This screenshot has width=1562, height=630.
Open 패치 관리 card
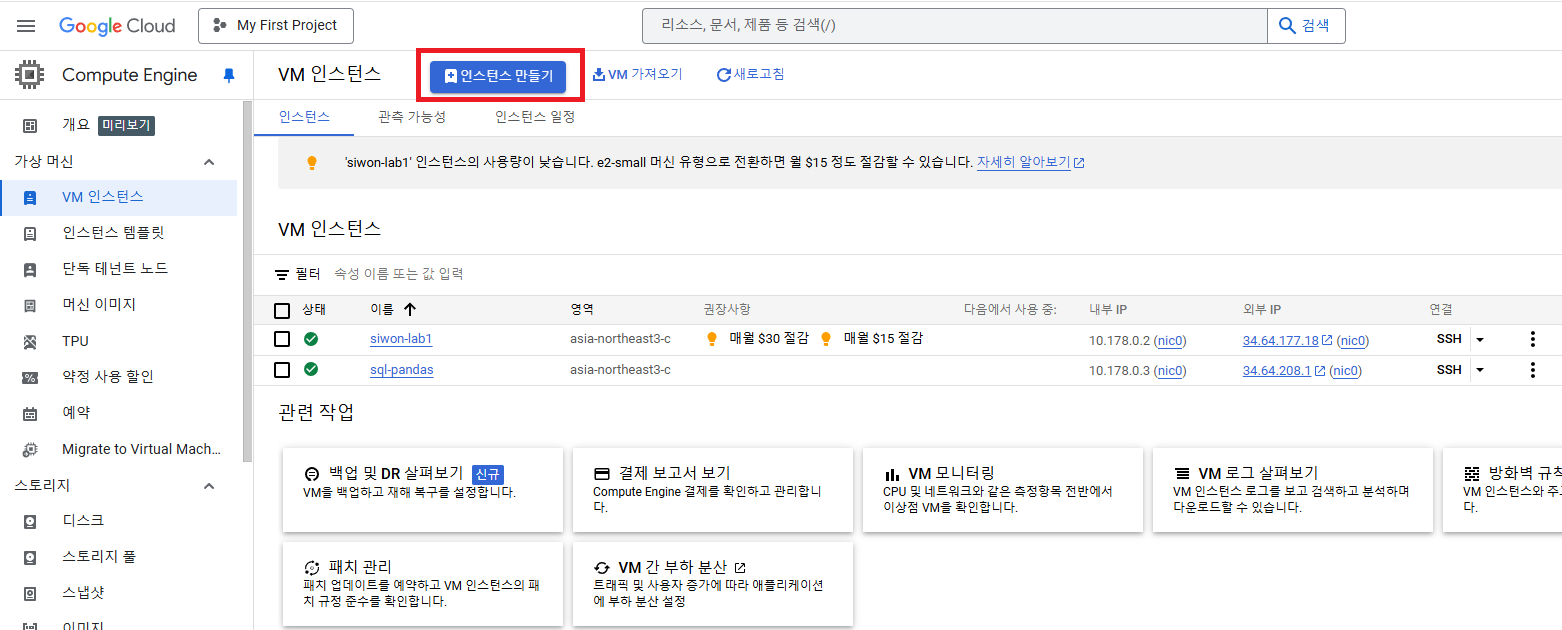423,584
